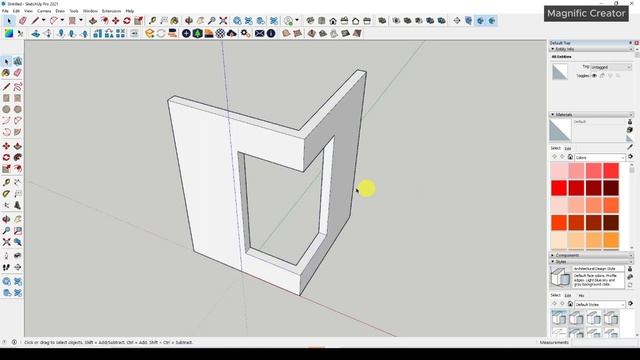
Task: Open the Line tool dropdown arrow
Action: [x=43, y=20]
